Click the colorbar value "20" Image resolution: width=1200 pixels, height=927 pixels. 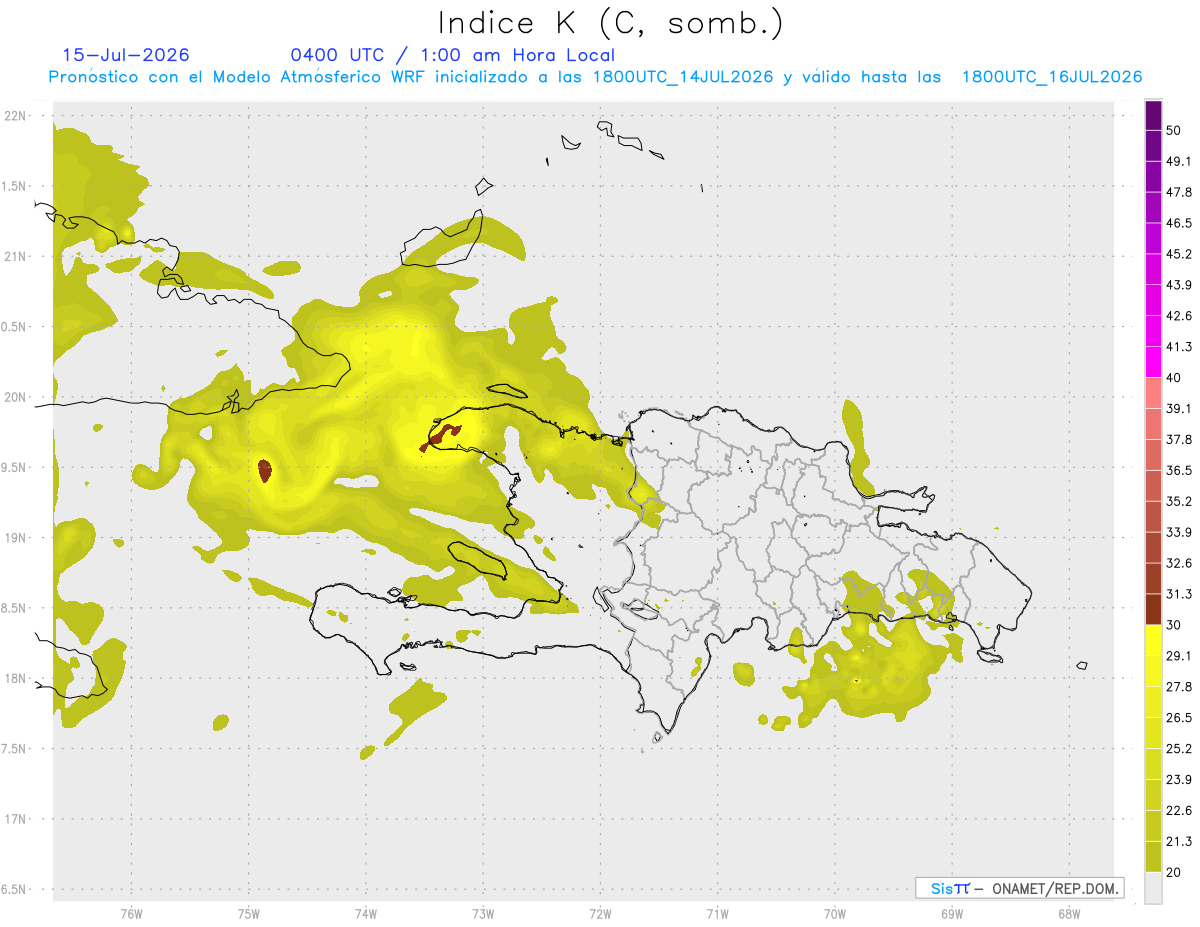coord(1174,872)
